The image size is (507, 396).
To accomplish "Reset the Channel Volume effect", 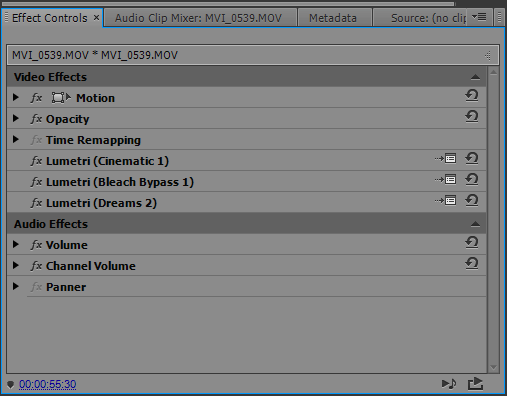I will pyautogui.click(x=472, y=264).
